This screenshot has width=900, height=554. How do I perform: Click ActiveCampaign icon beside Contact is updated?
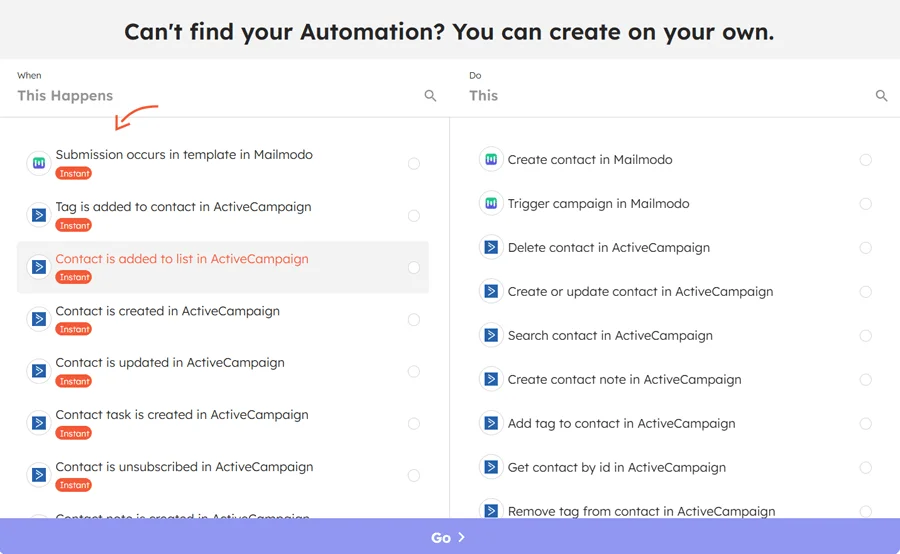pyautogui.click(x=38, y=371)
